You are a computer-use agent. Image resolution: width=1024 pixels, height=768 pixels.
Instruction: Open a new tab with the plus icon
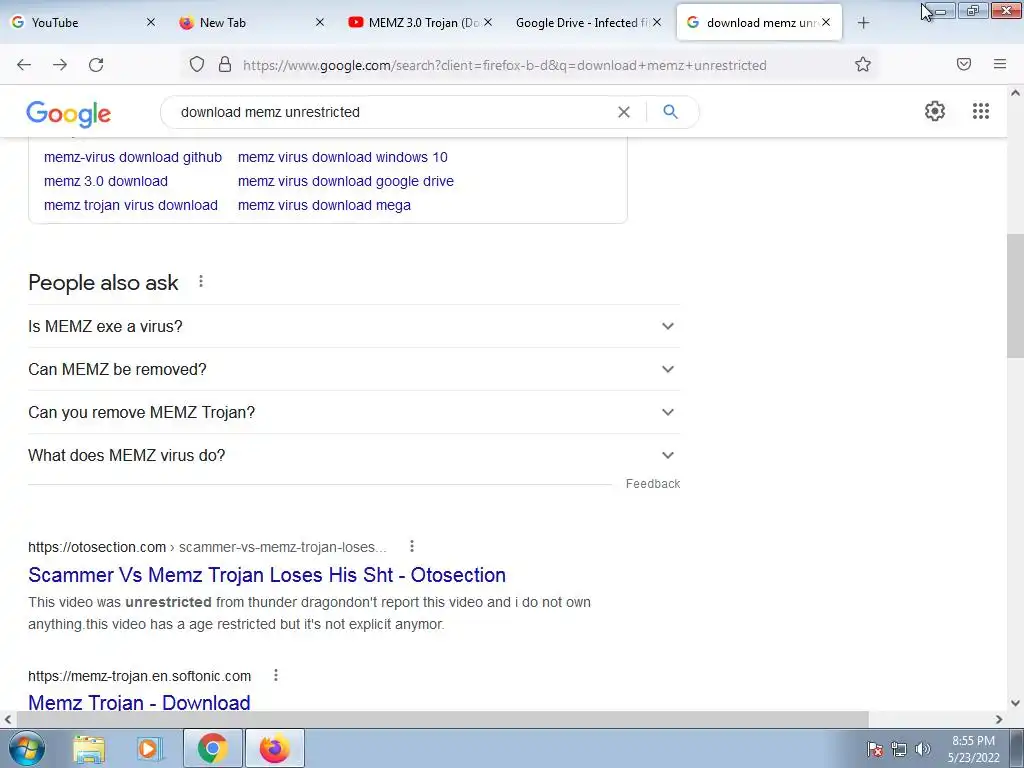click(x=863, y=23)
